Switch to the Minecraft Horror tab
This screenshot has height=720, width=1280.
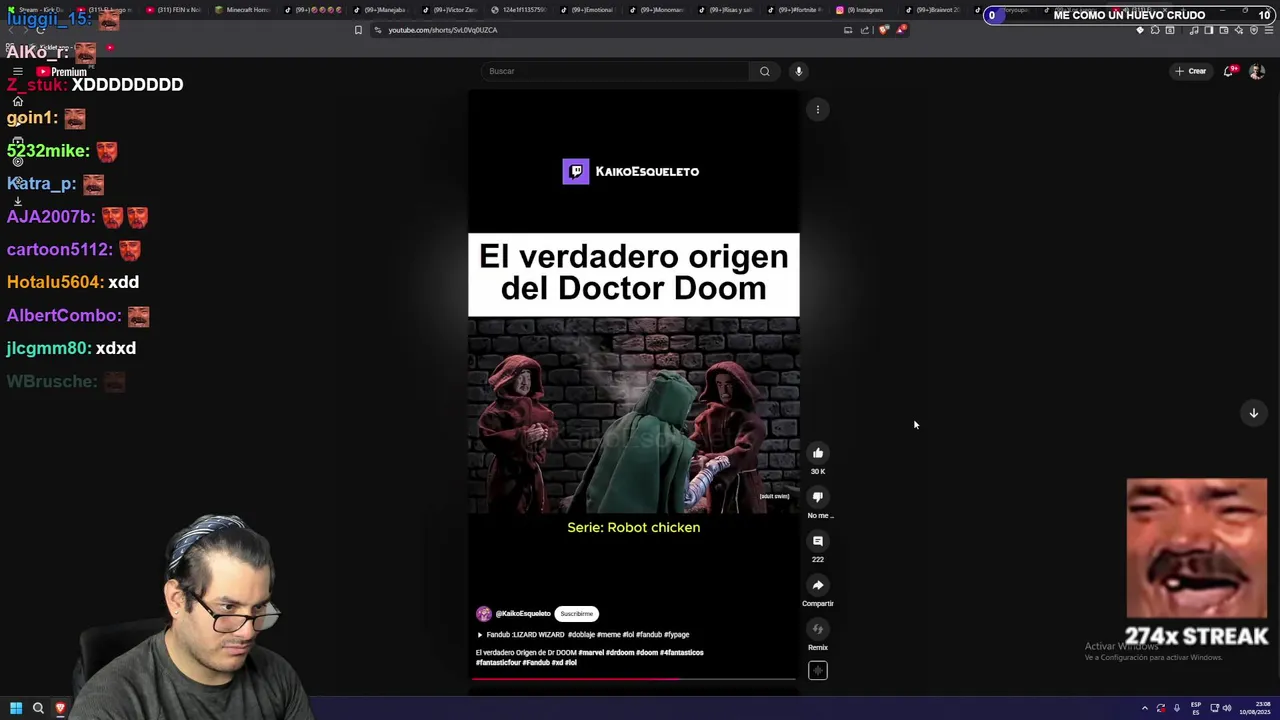(x=243, y=10)
